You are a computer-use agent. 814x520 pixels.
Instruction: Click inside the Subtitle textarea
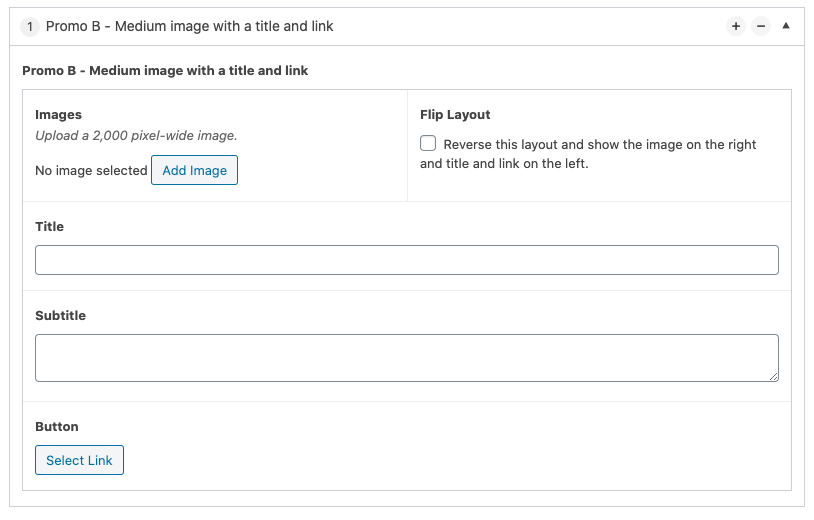[x=406, y=357]
